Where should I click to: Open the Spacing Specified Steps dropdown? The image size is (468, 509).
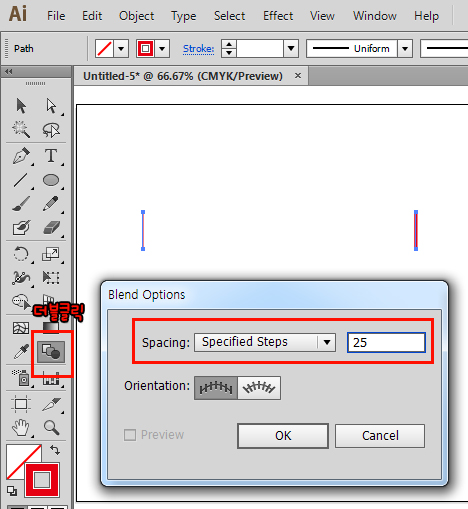265,342
